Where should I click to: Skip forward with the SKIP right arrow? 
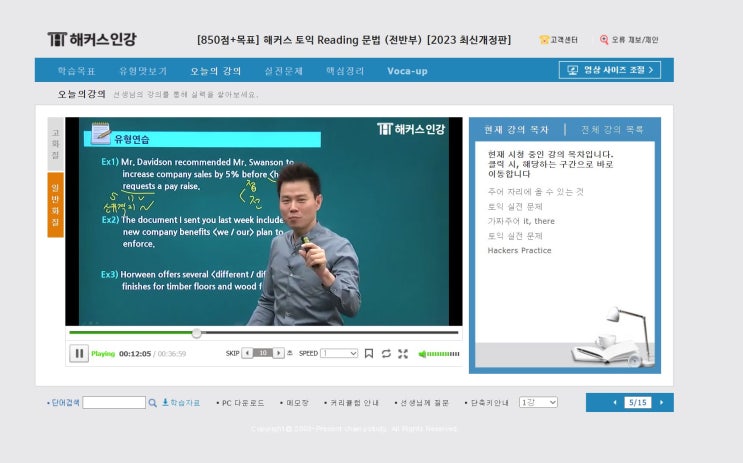click(279, 353)
